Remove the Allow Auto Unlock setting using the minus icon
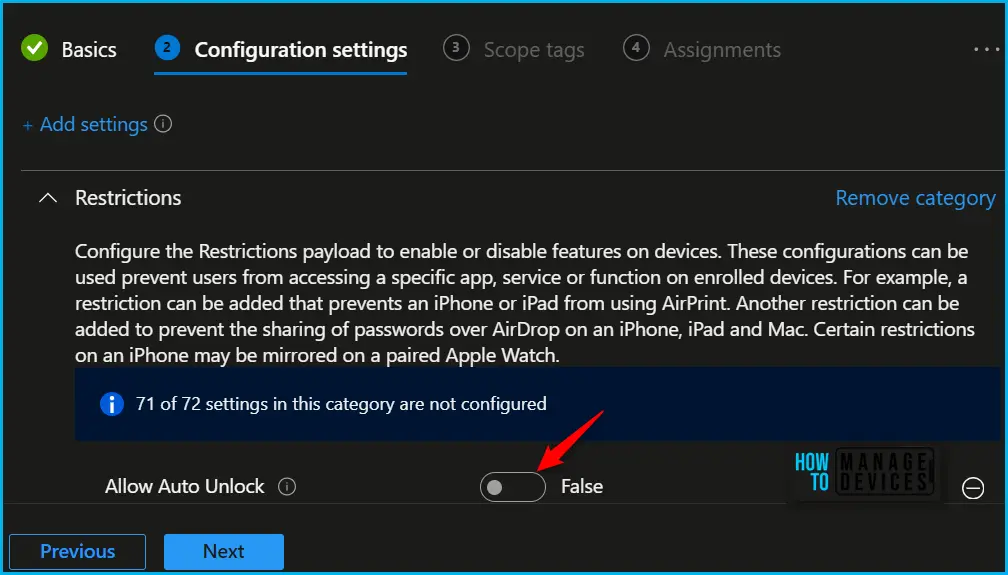 [x=973, y=488]
